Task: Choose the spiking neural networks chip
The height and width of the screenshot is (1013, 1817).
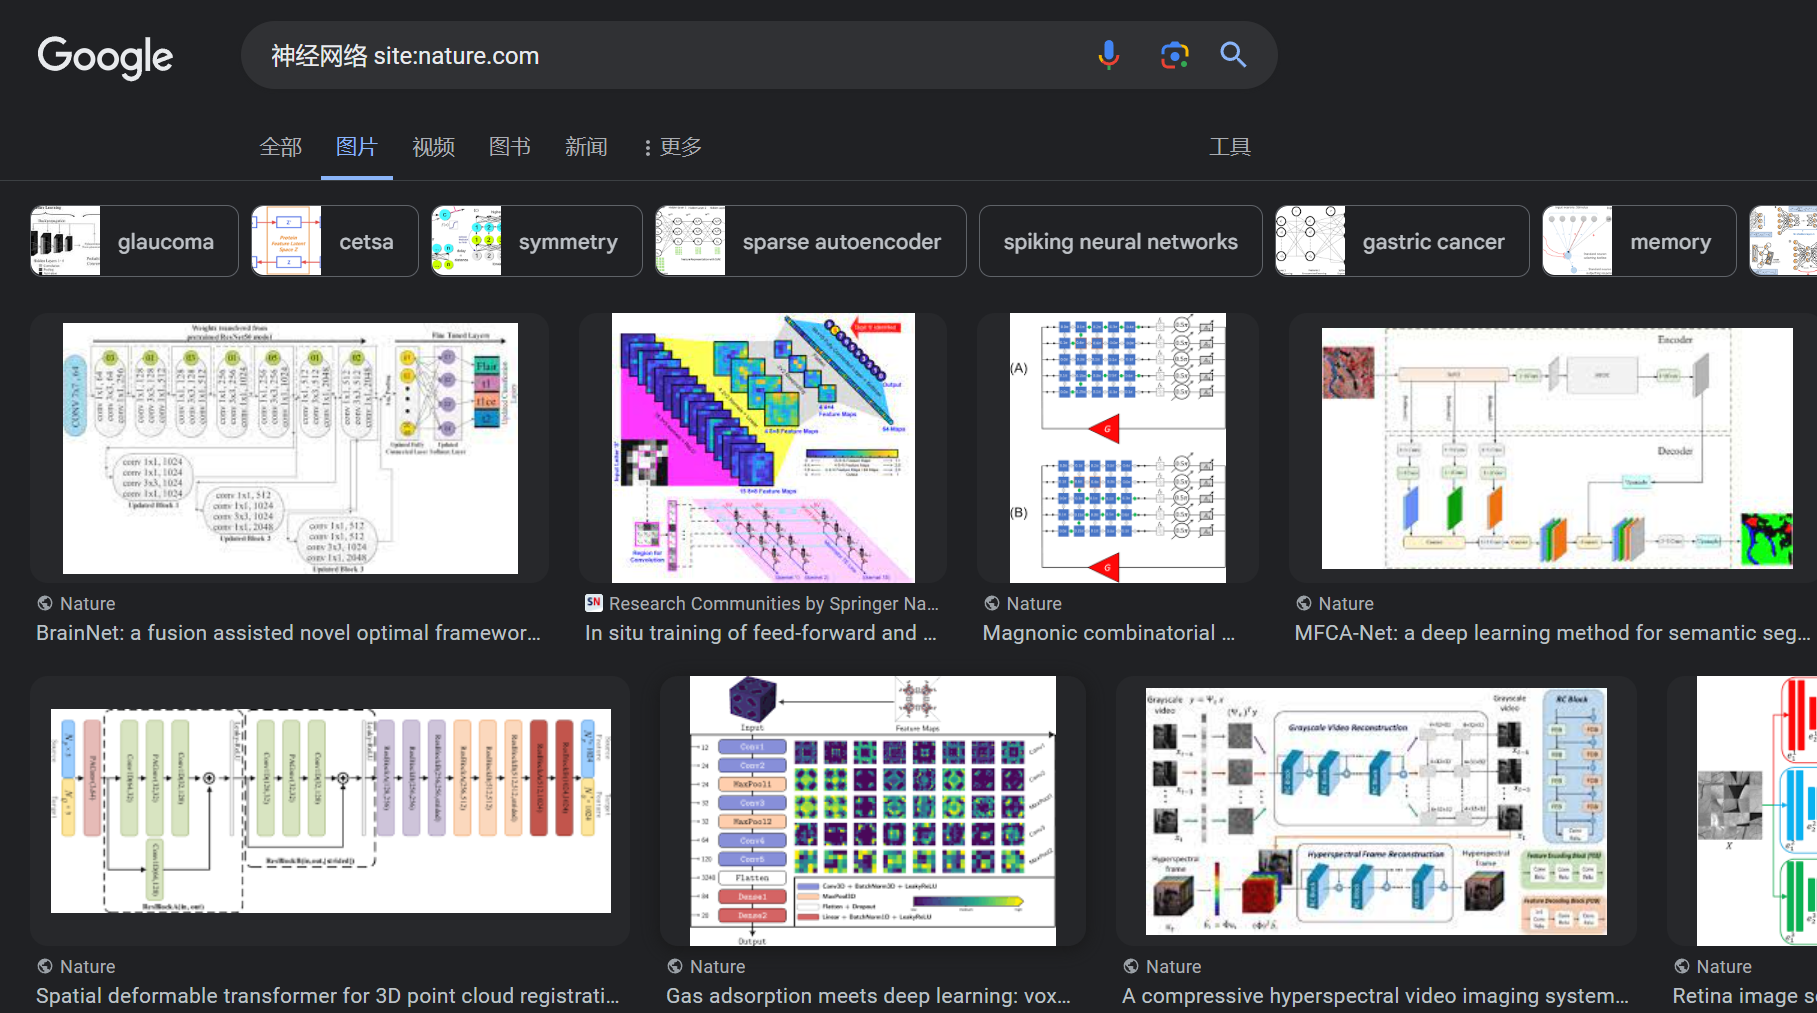Action: click(1121, 241)
